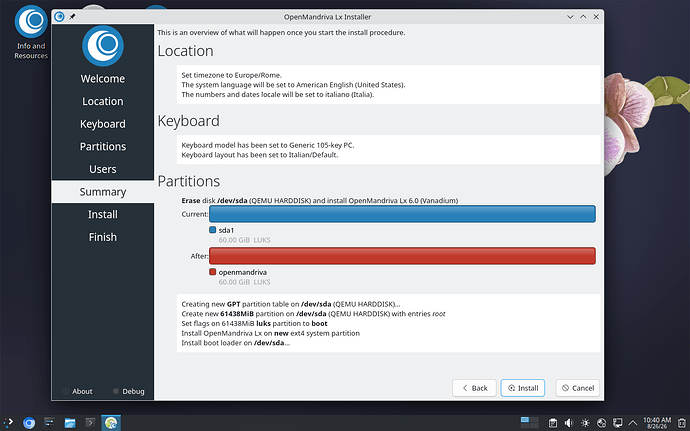This screenshot has height=431, width=690.
Task: Toggle the pin icon in installer titlebar
Action: pyautogui.click(x=72, y=17)
